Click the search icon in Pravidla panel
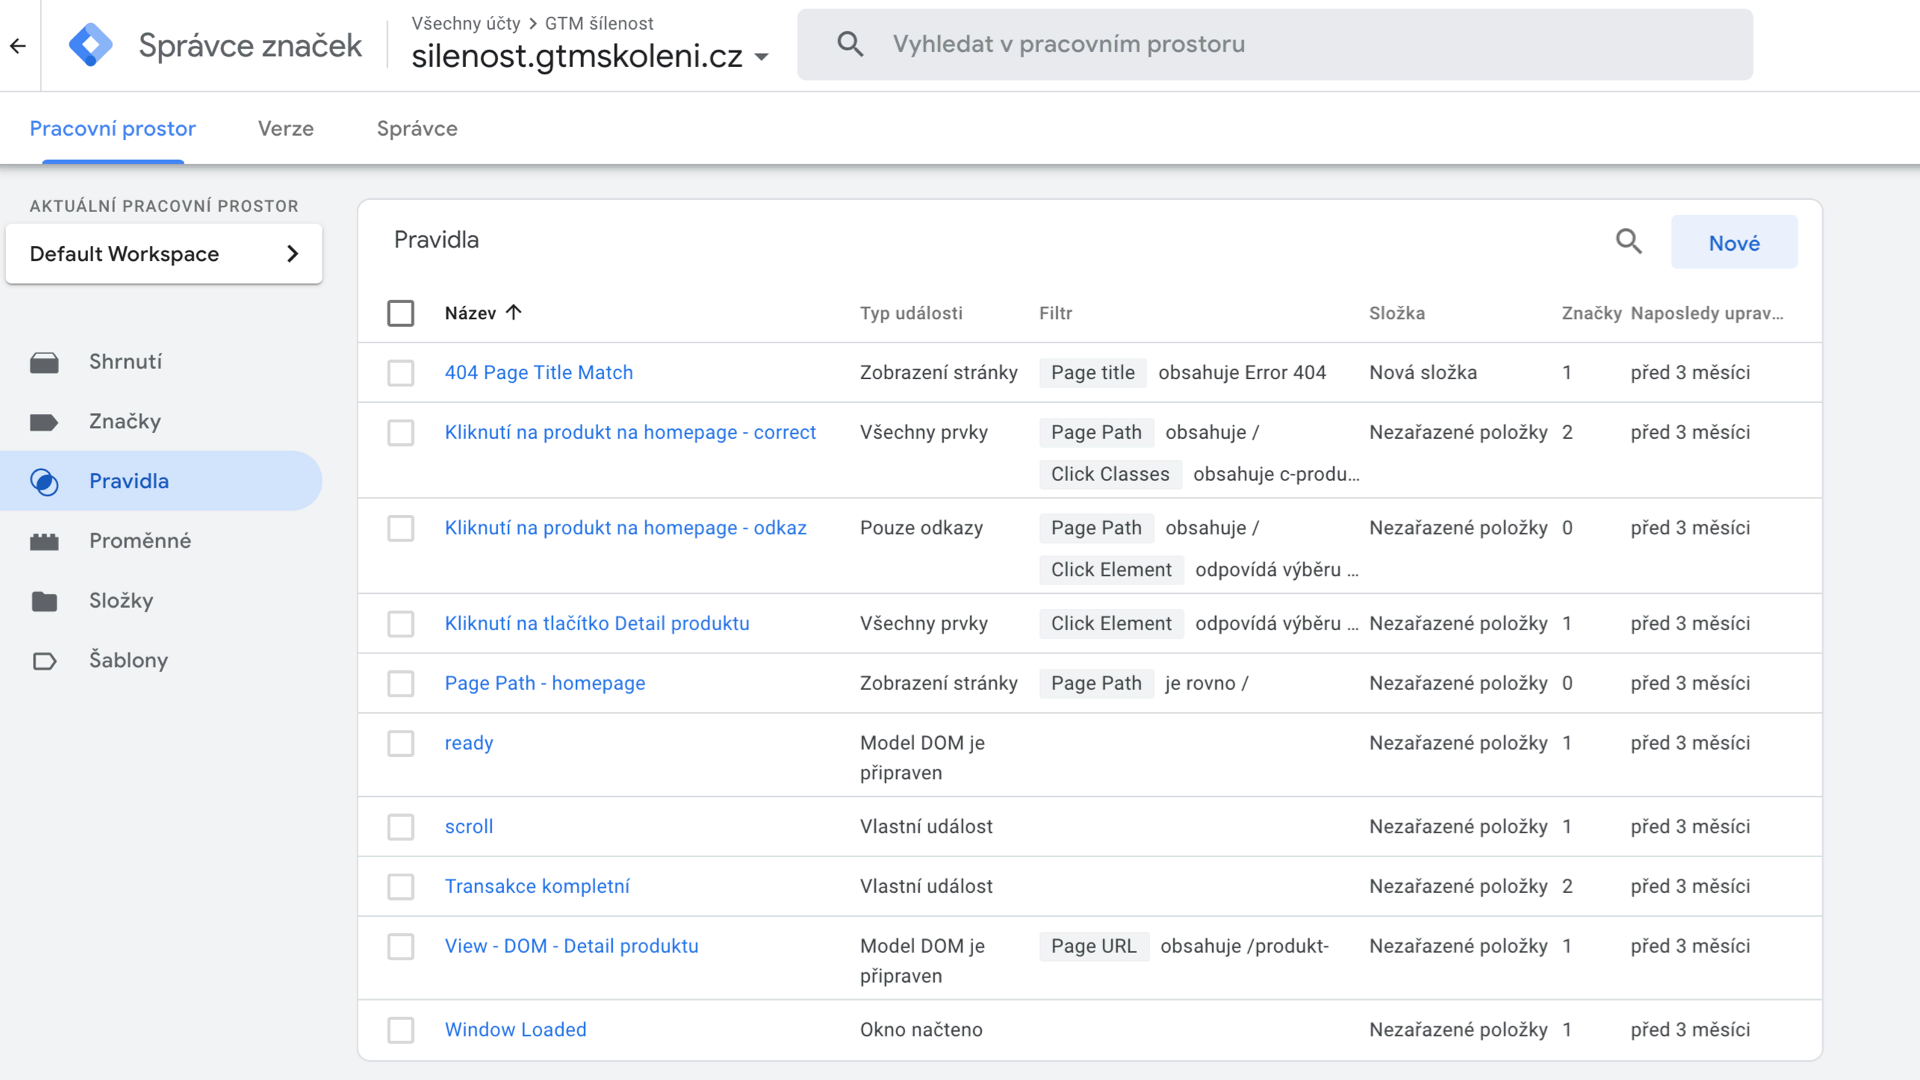Screen dimensions: 1920x1080 click(1628, 241)
